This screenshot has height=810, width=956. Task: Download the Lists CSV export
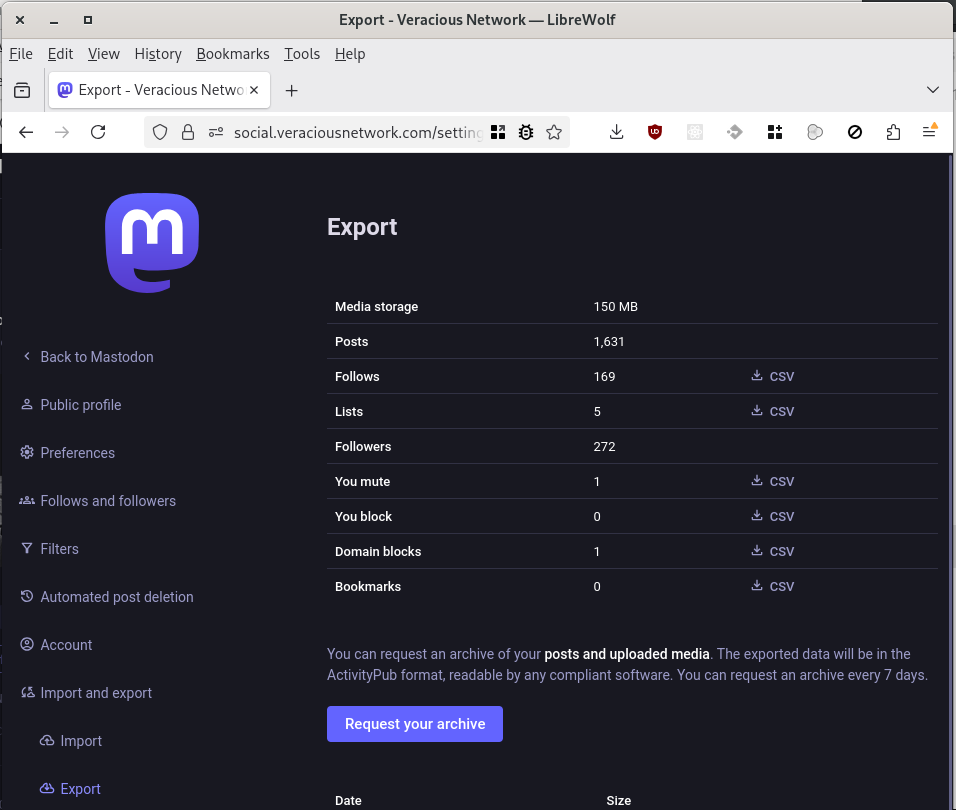point(772,412)
